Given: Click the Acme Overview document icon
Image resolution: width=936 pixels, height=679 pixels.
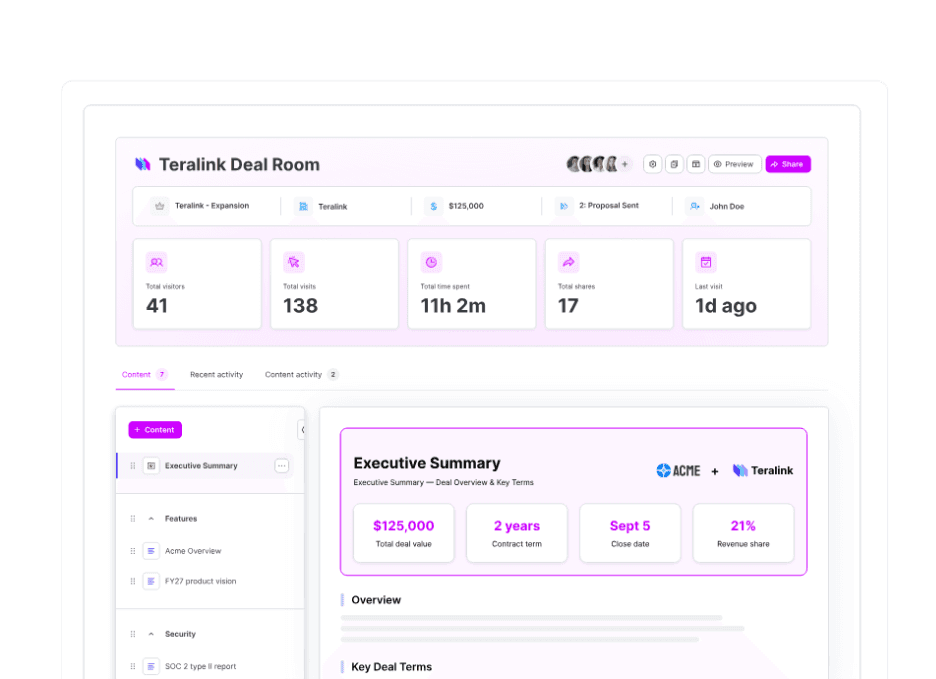Looking at the screenshot, I should click(x=151, y=551).
